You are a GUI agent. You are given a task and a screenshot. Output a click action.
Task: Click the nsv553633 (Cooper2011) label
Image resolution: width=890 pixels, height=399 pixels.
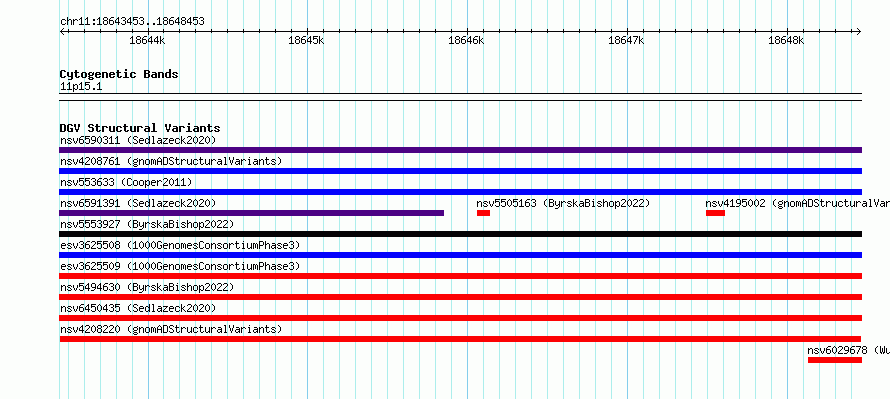pyautogui.click(x=126, y=182)
